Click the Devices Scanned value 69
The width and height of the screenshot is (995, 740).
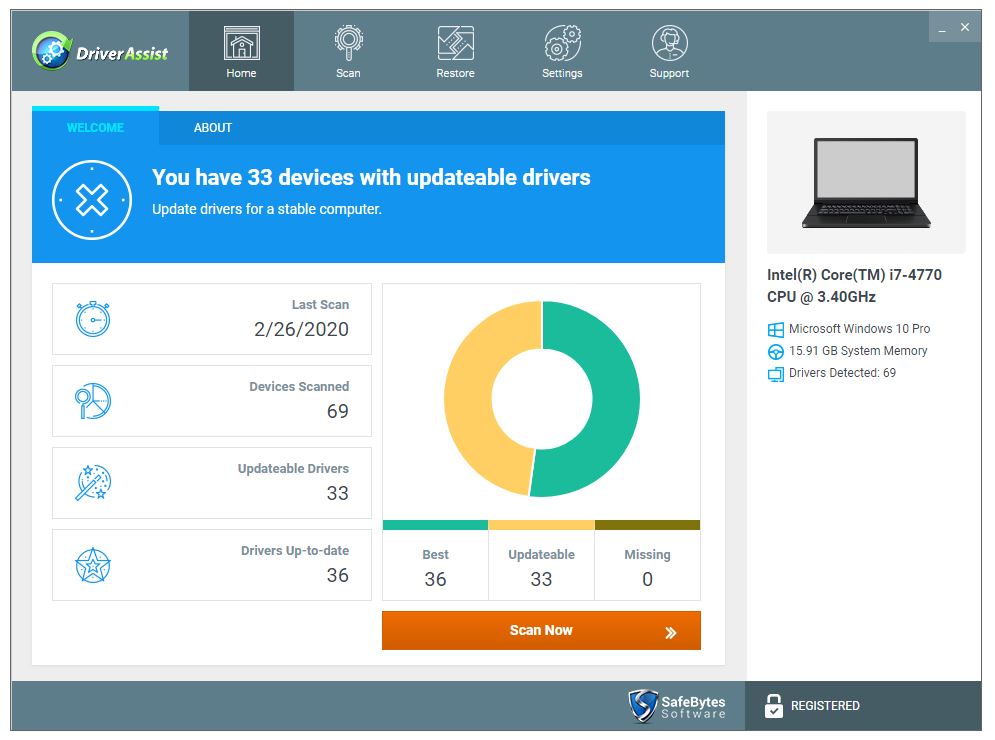(x=338, y=411)
